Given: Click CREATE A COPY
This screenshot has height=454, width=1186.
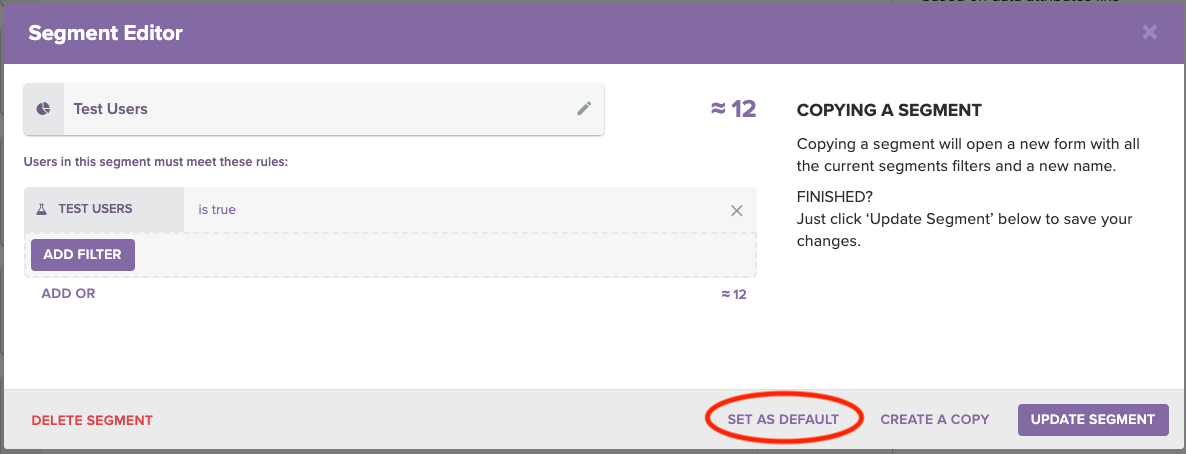Looking at the screenshot, I should pyautogui.click(x=935, y=419).
